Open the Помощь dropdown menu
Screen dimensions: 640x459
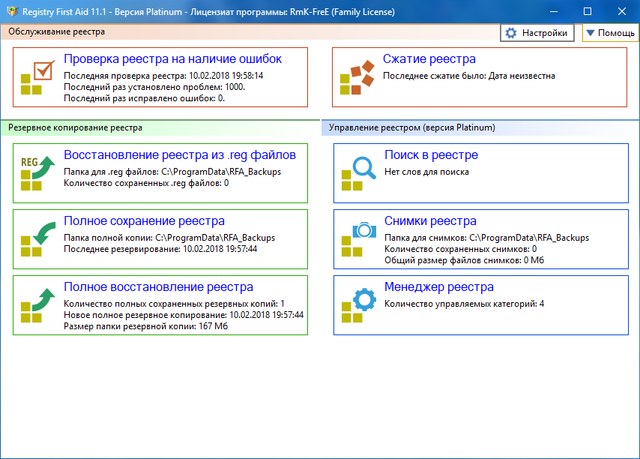609,33
